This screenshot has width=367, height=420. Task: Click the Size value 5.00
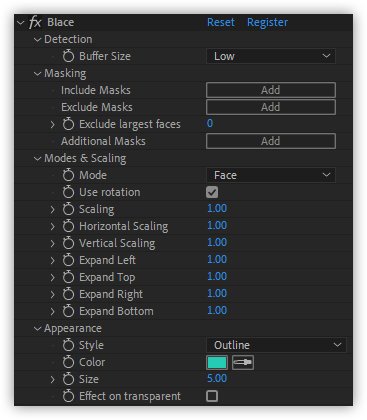coord(217,378)
